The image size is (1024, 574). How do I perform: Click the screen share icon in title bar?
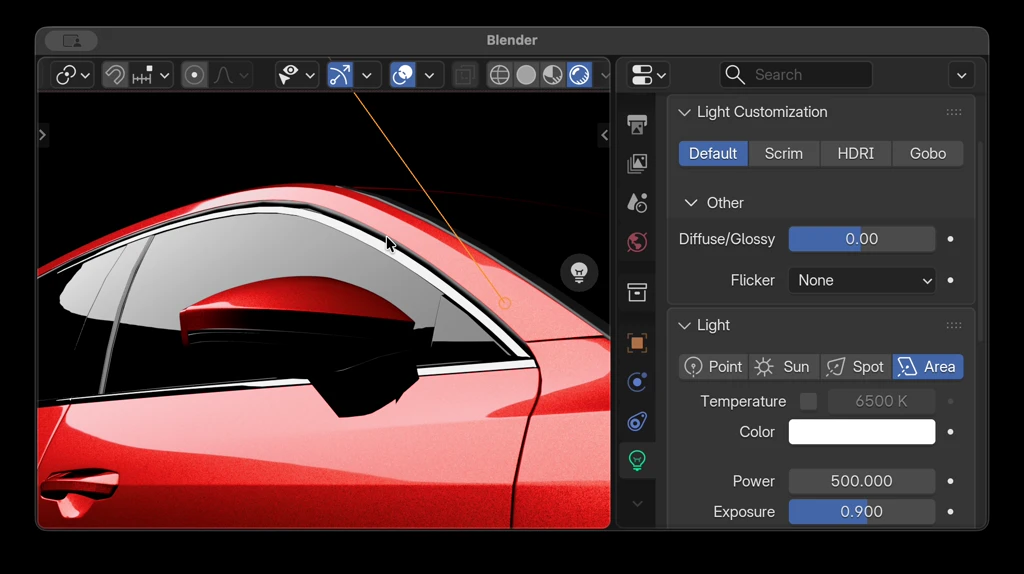pyautogui.click(x=72, y=41)
